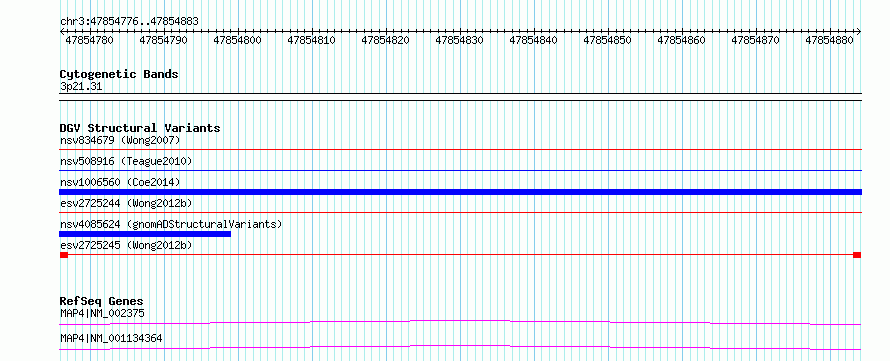
Task: Click the RefSeq Genes track title
Action: (102, 301)
